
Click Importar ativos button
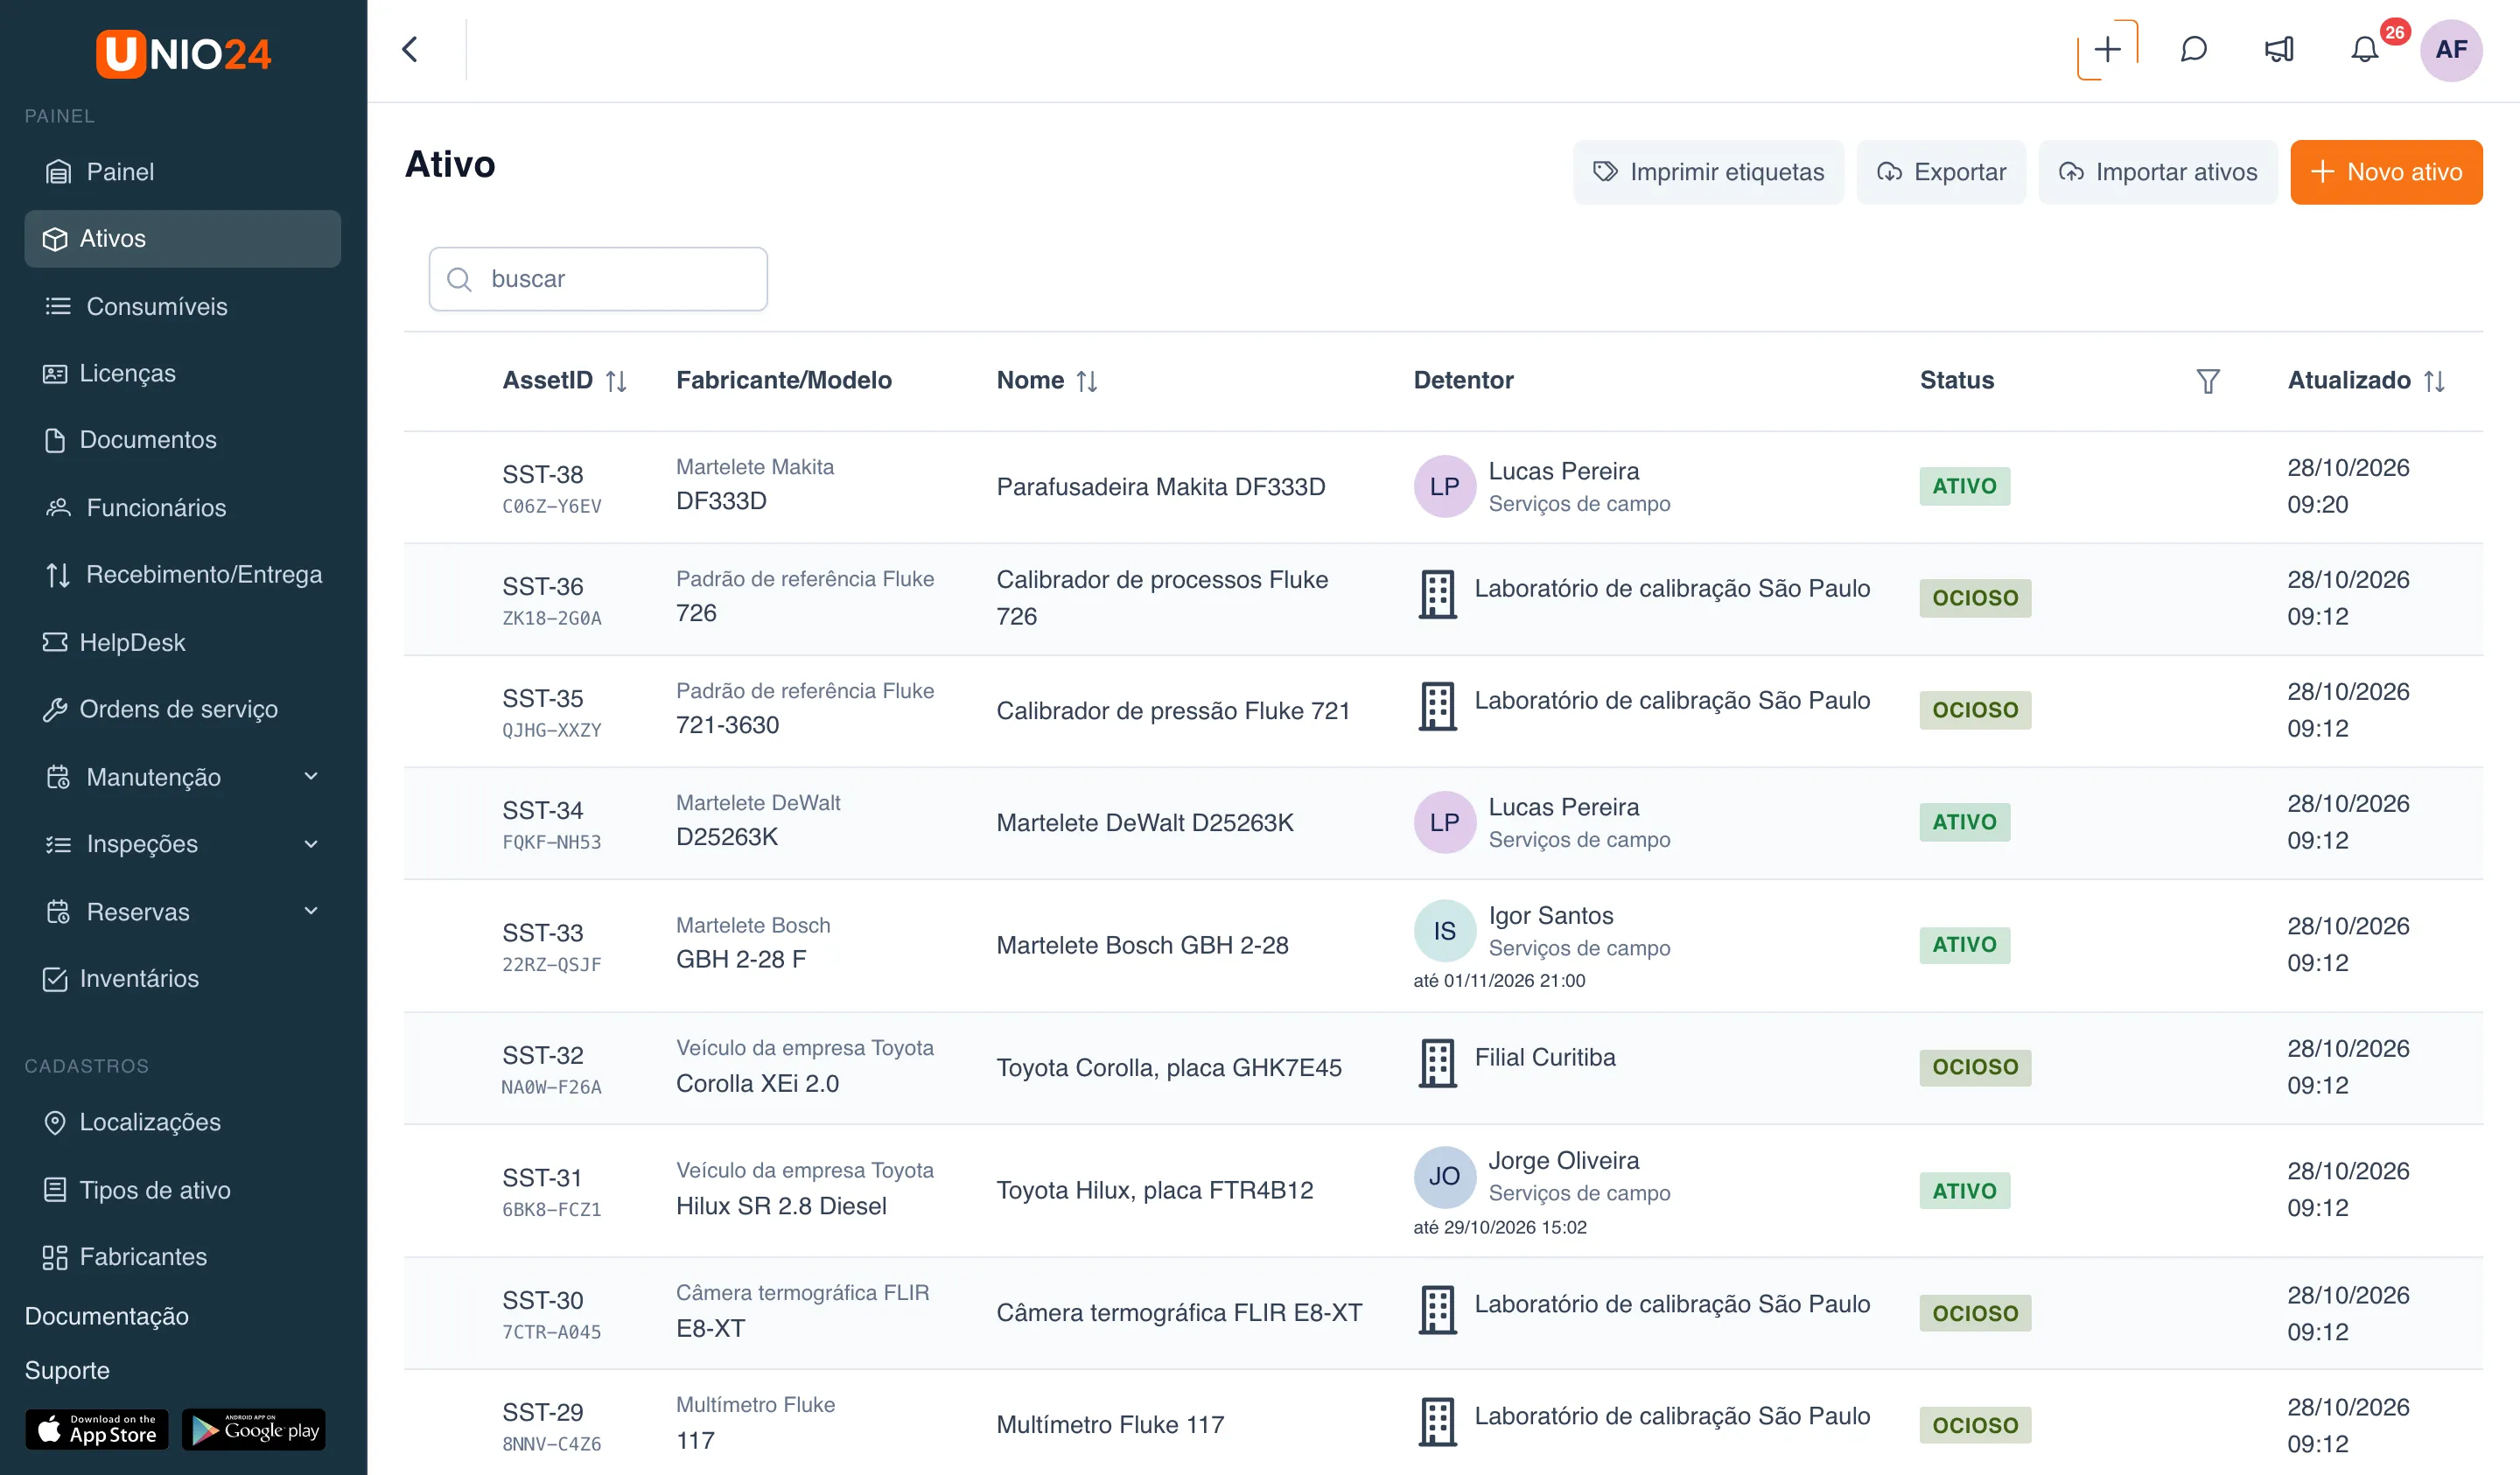pos(2157,172)
